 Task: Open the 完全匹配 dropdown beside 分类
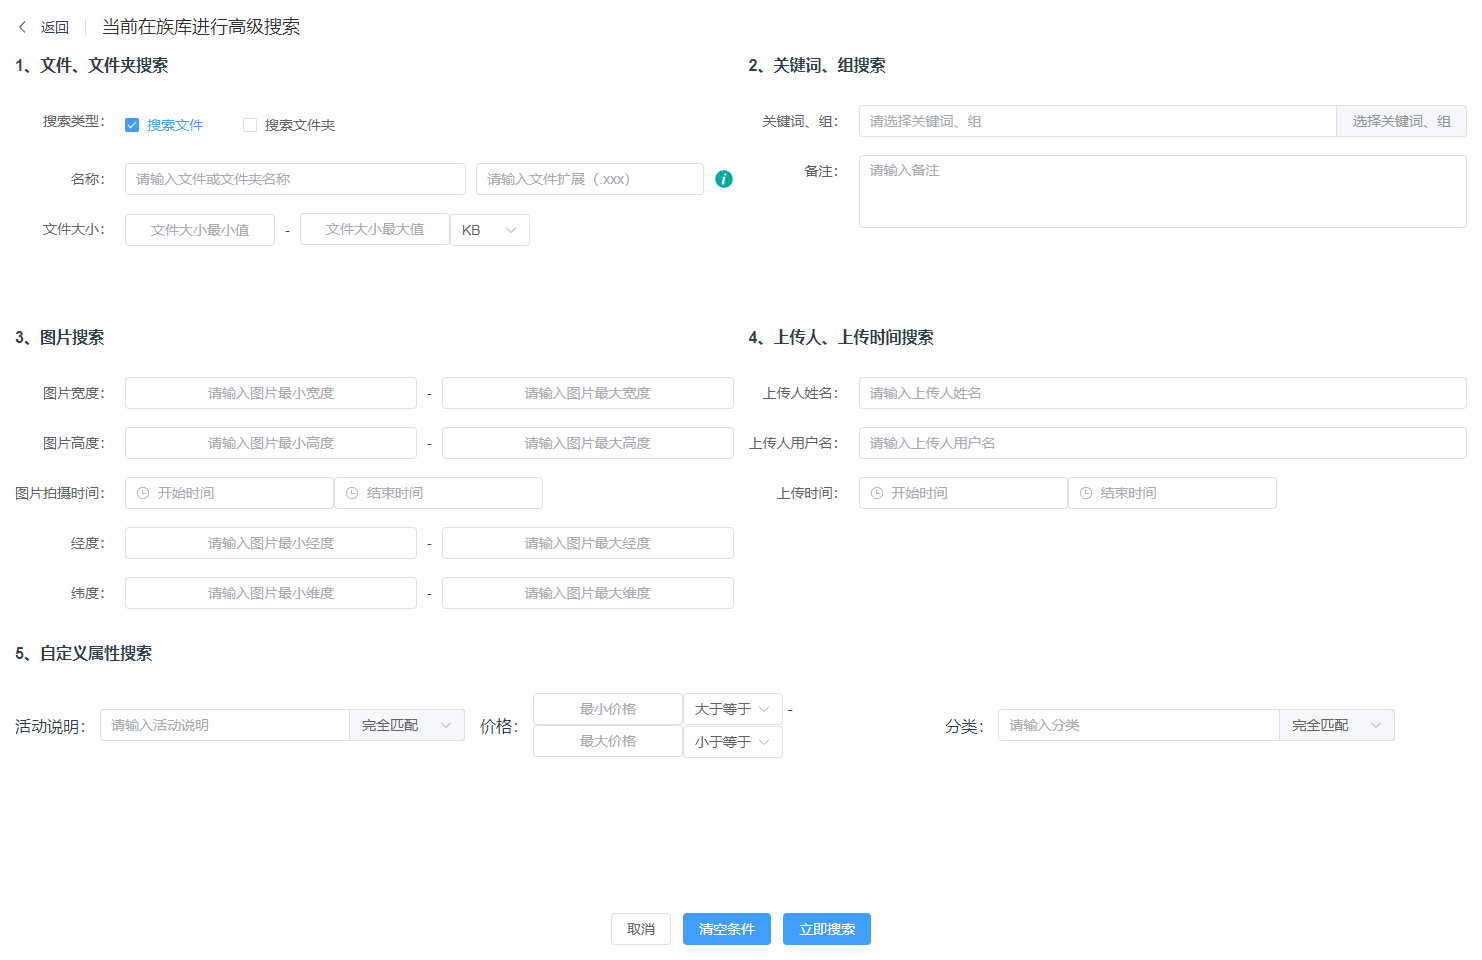(1336, 724)
